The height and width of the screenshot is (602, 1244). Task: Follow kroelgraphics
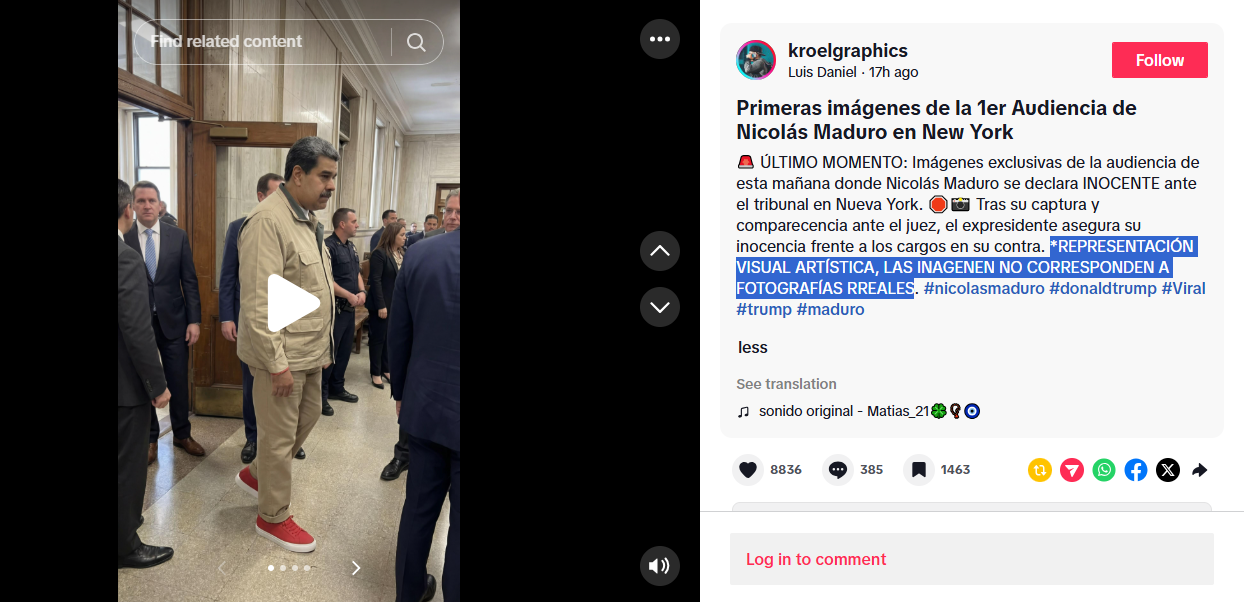pos(1160,60)
